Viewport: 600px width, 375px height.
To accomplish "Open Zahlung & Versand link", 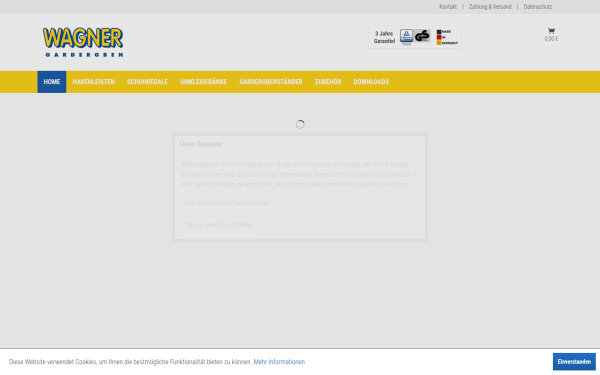I will click(490, 7).
